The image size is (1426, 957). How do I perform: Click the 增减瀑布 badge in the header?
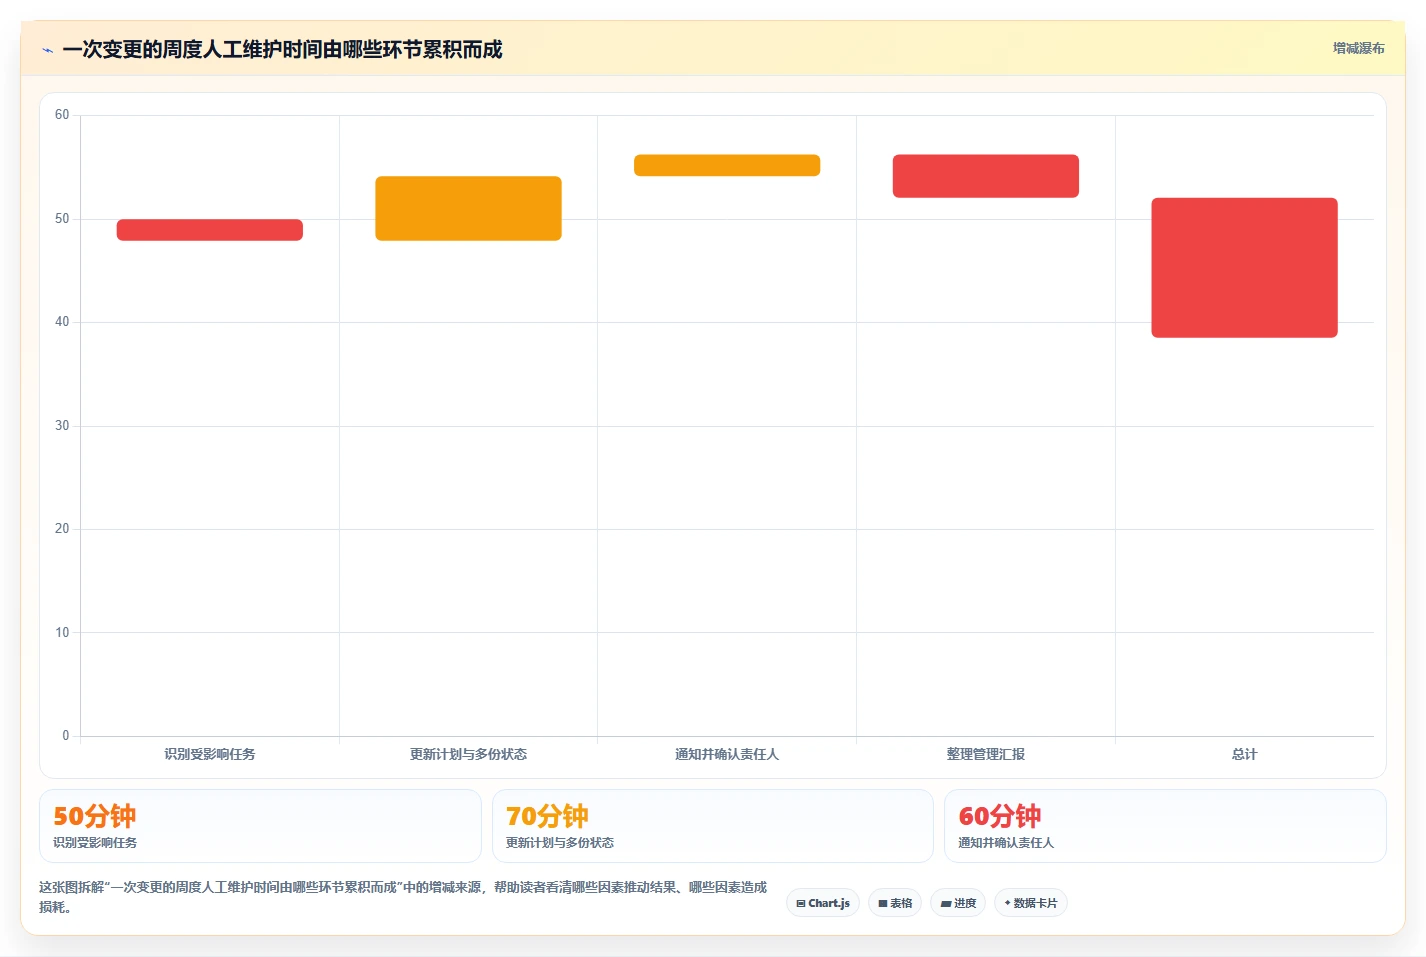pos(1358,48)
